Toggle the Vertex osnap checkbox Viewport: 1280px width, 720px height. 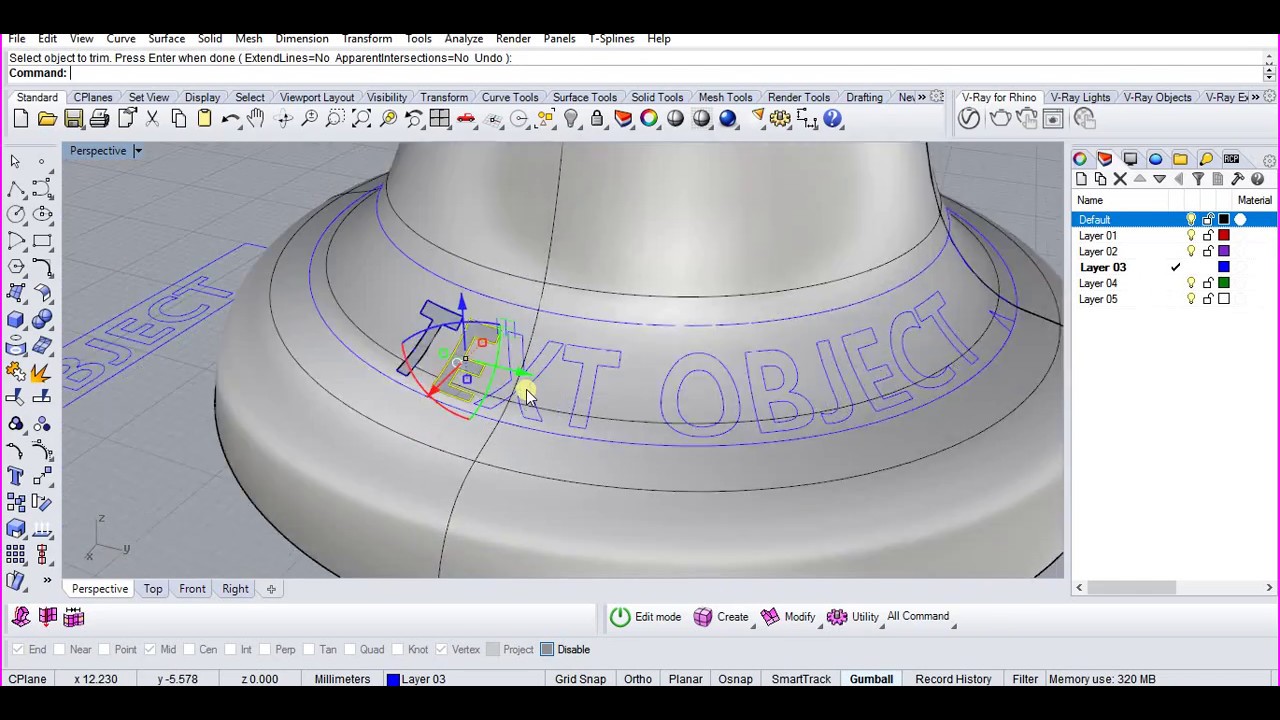point(441,650)
